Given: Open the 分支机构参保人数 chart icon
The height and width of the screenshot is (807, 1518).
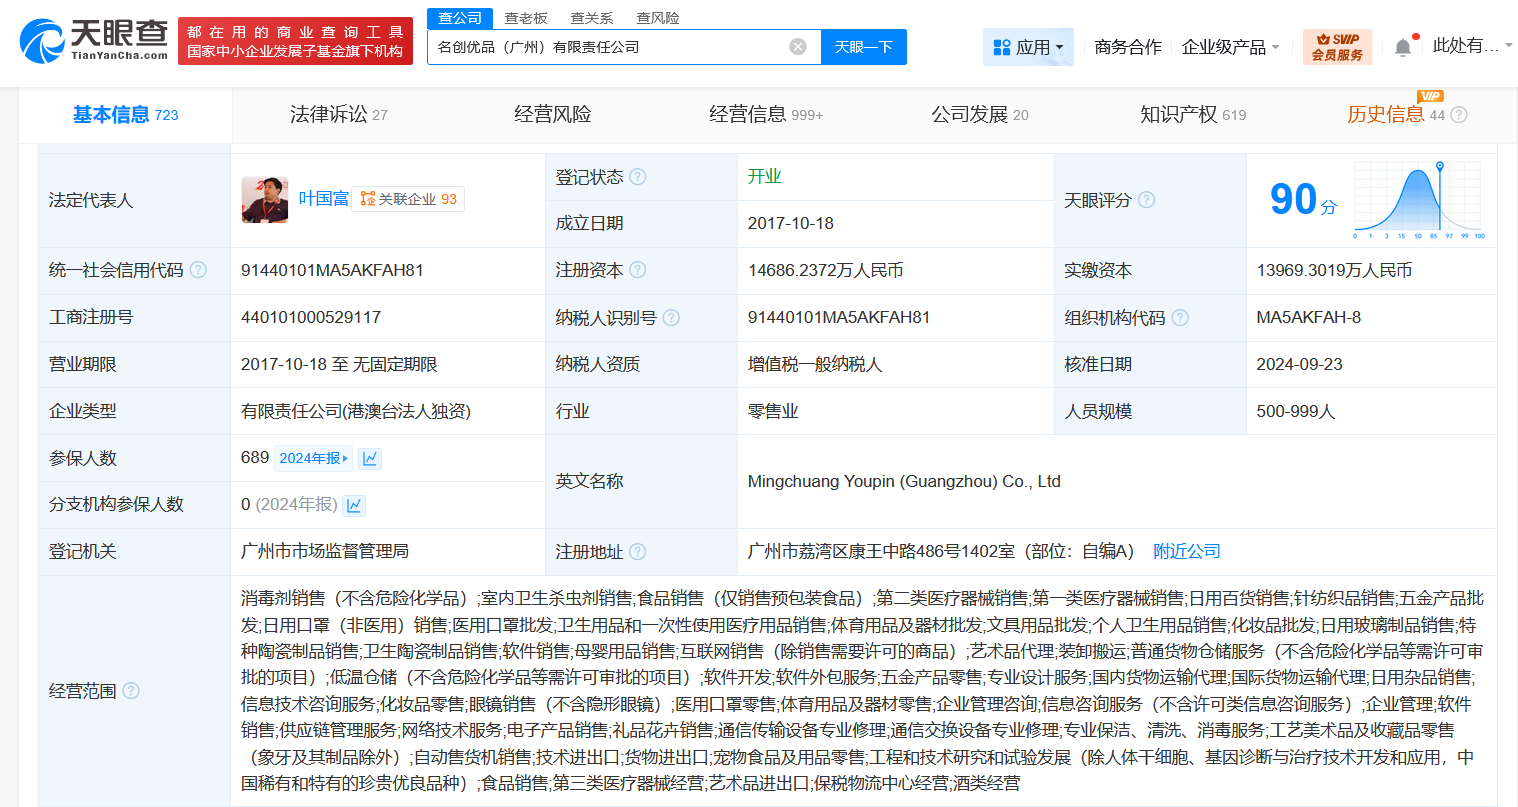Looking at the screenshot, I should (354, 505).
